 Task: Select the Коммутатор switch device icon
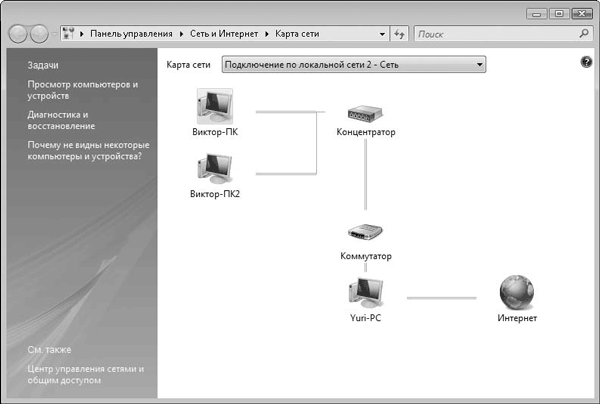(366, 235)
